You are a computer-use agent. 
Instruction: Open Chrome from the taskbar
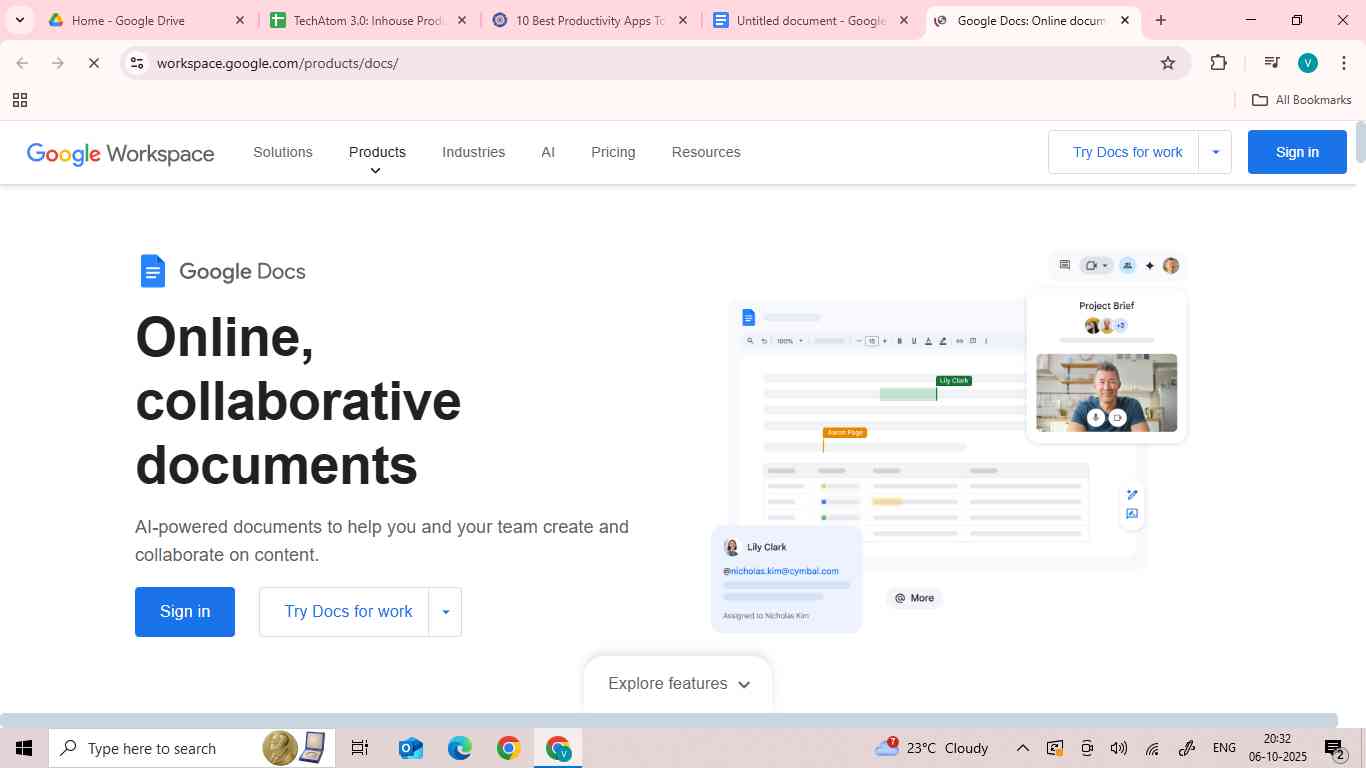coord(508,747)
